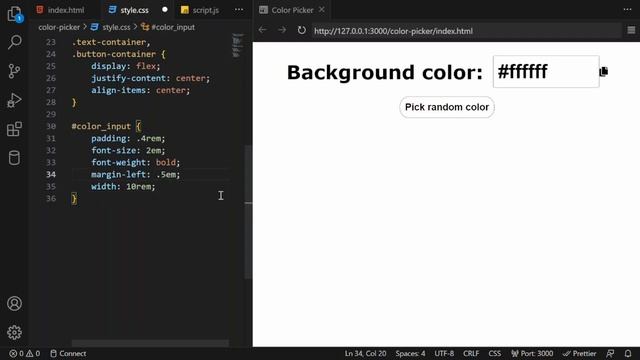Click the 'font-weight: bold;' code line

(136, 162)
